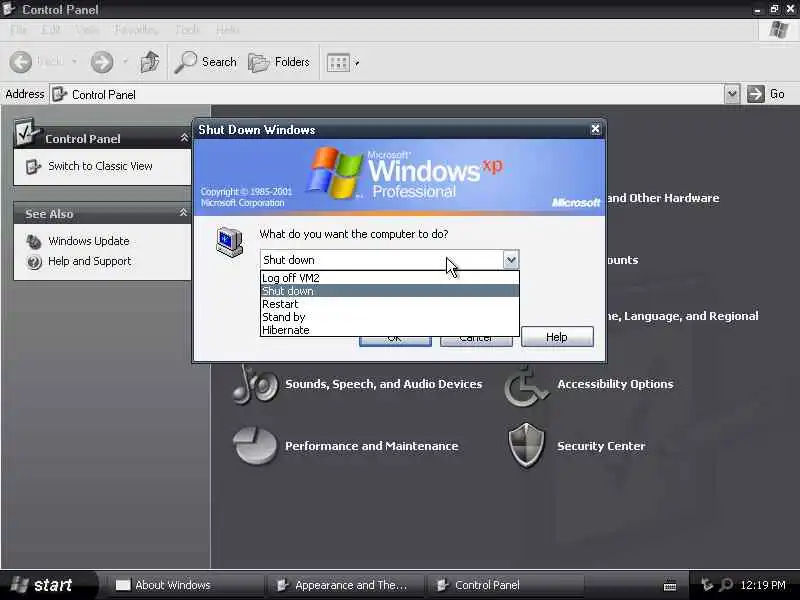
Task: Click Switch to Classic View link
Action: [100, 166]
